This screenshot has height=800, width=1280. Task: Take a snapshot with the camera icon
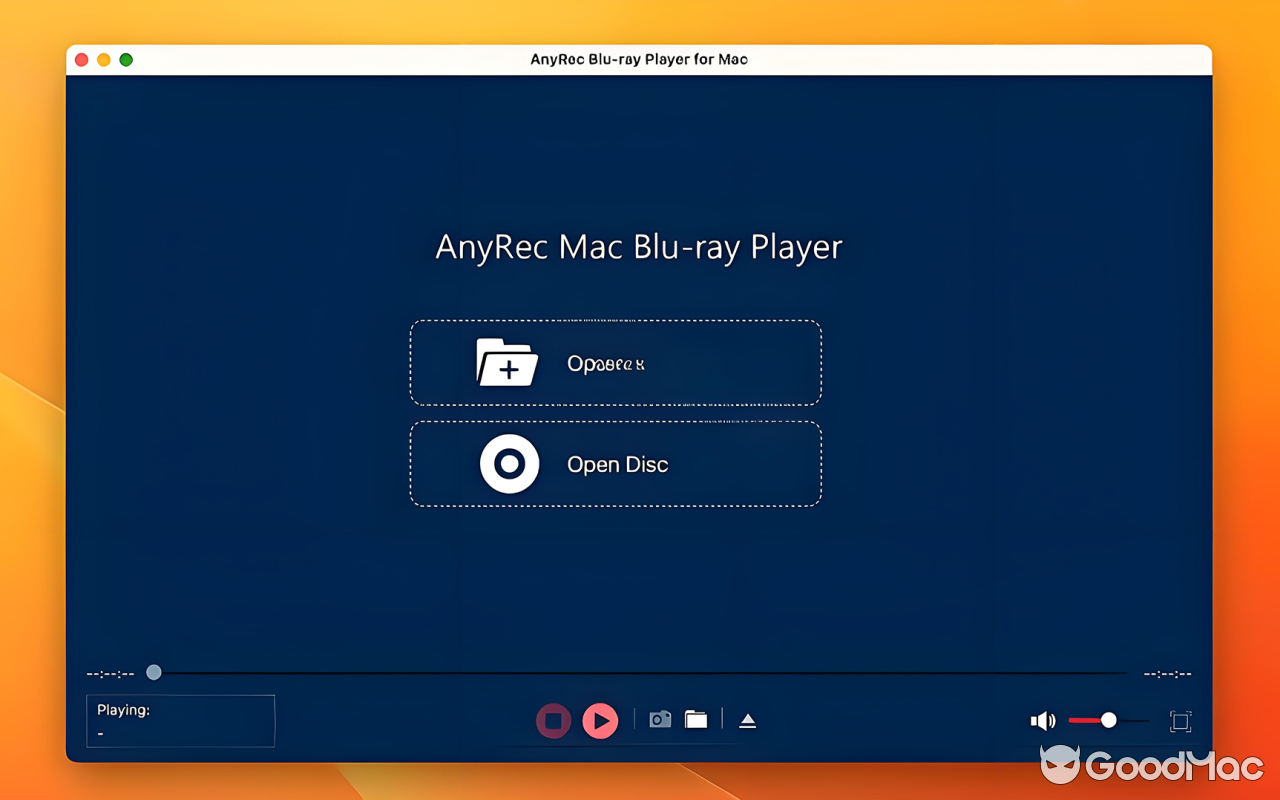tap(660, 718)
